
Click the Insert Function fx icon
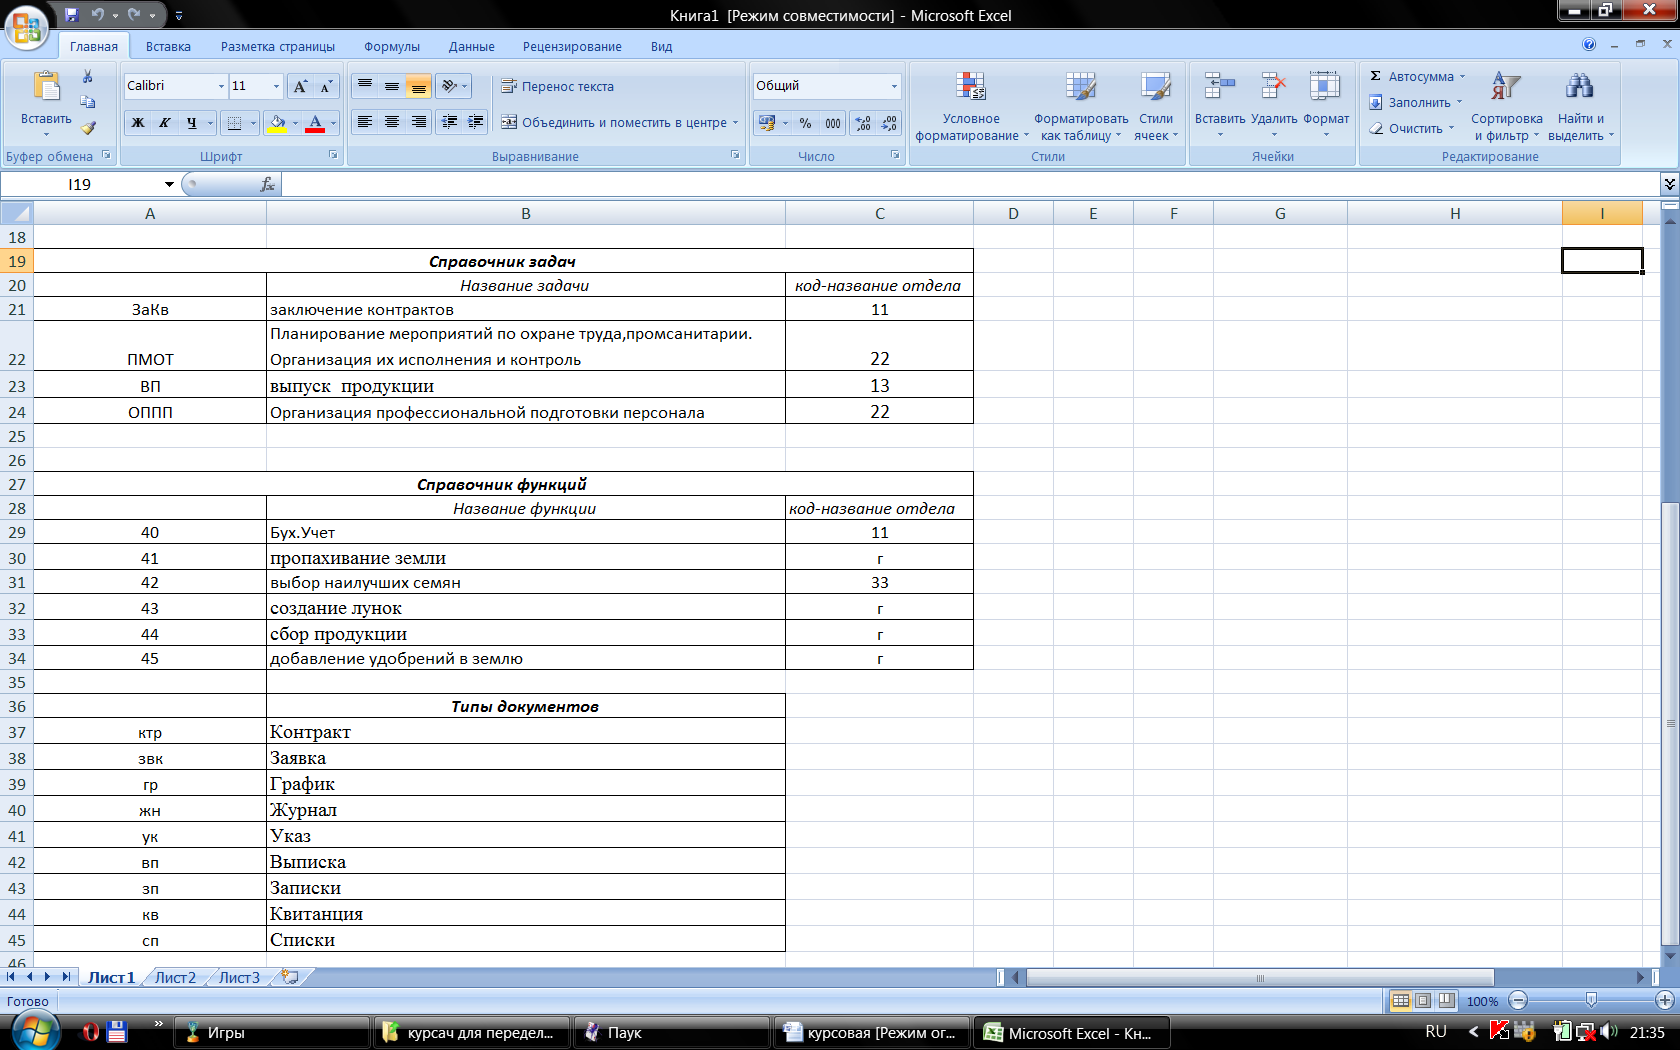click(x=267, y=184)
